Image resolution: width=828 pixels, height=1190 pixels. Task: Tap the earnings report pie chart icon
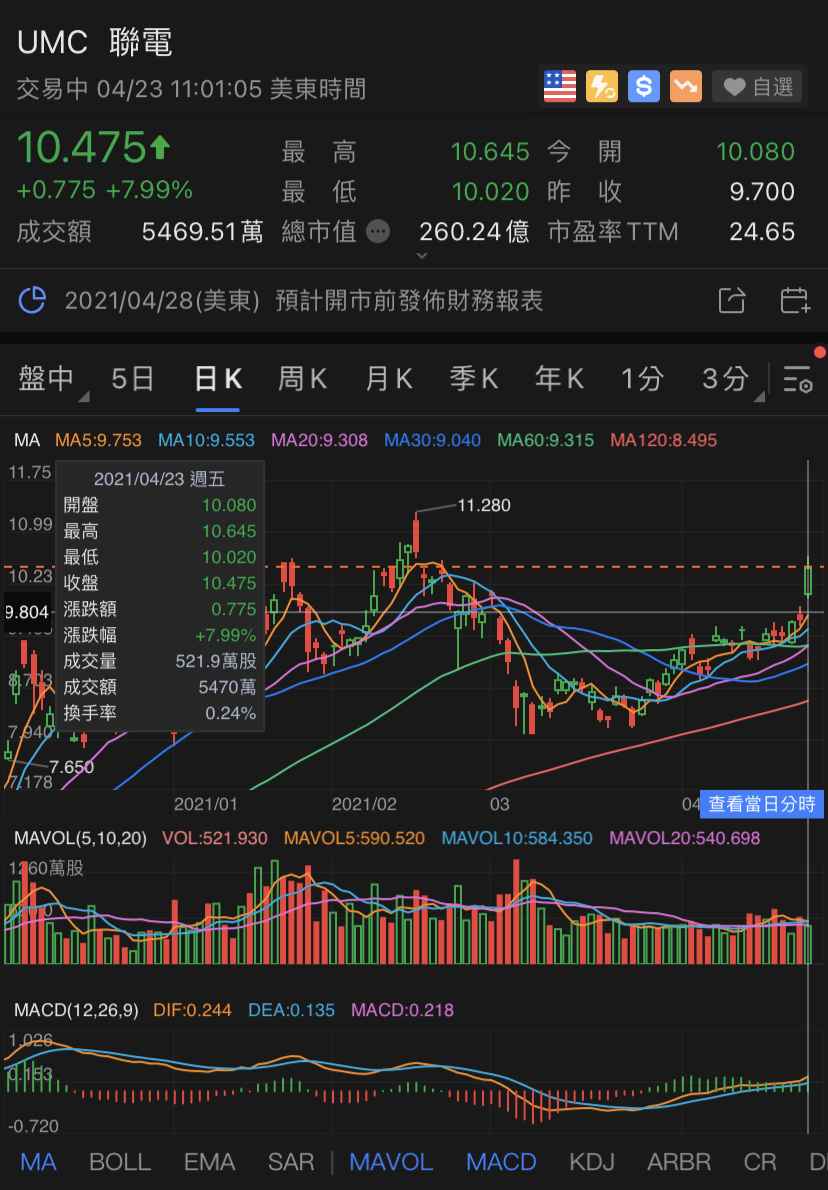click(32, 301)
